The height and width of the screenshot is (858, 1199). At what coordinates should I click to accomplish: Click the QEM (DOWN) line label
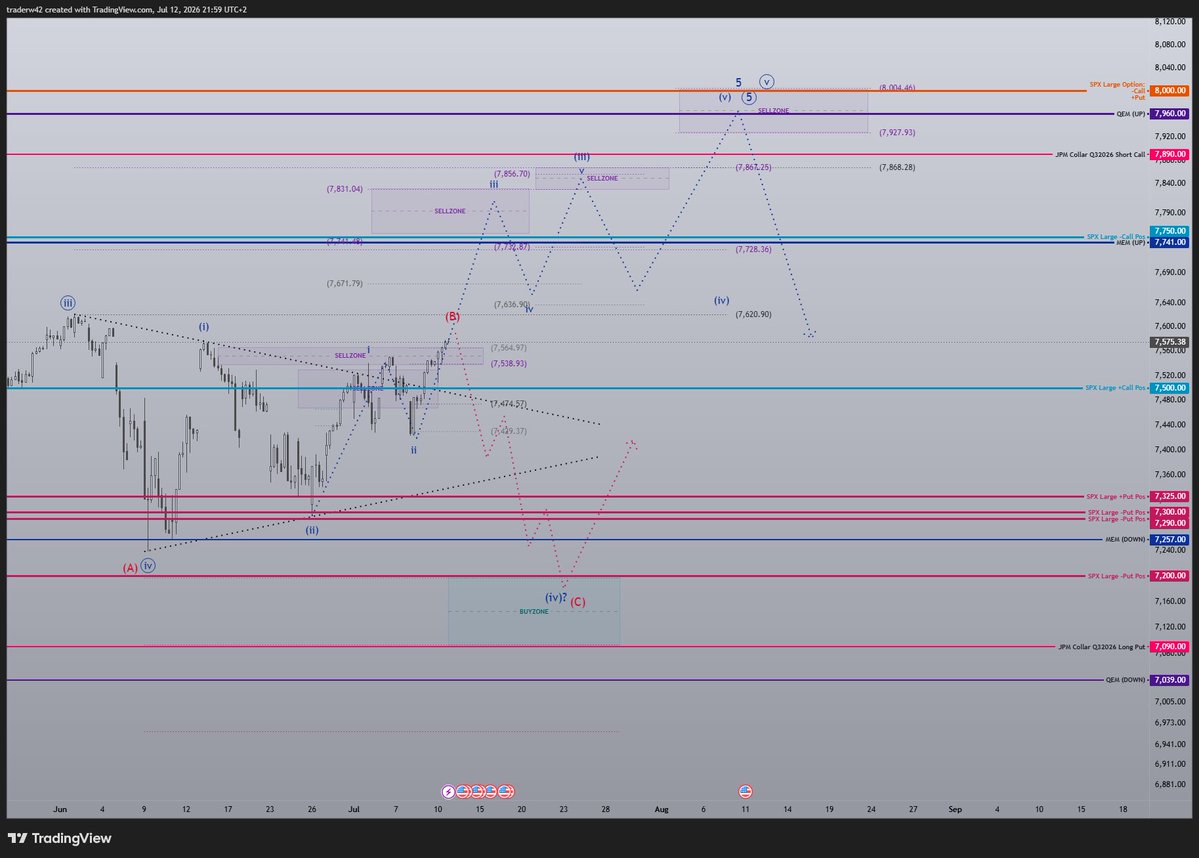1125,680
